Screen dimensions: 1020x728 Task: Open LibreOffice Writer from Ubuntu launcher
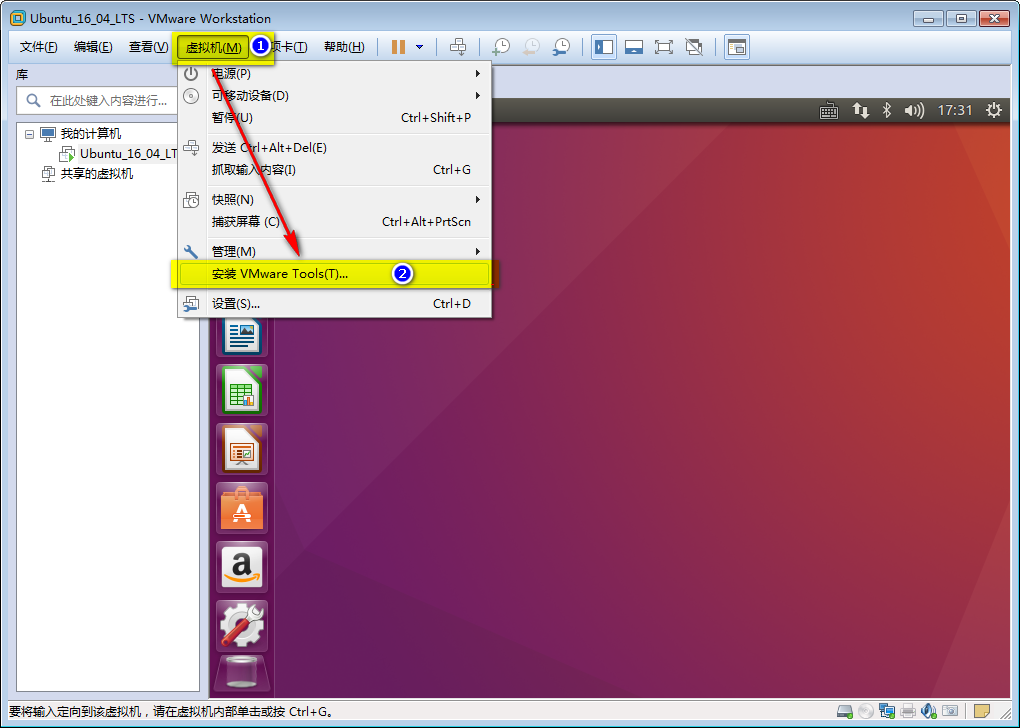[x=242, y=336]
